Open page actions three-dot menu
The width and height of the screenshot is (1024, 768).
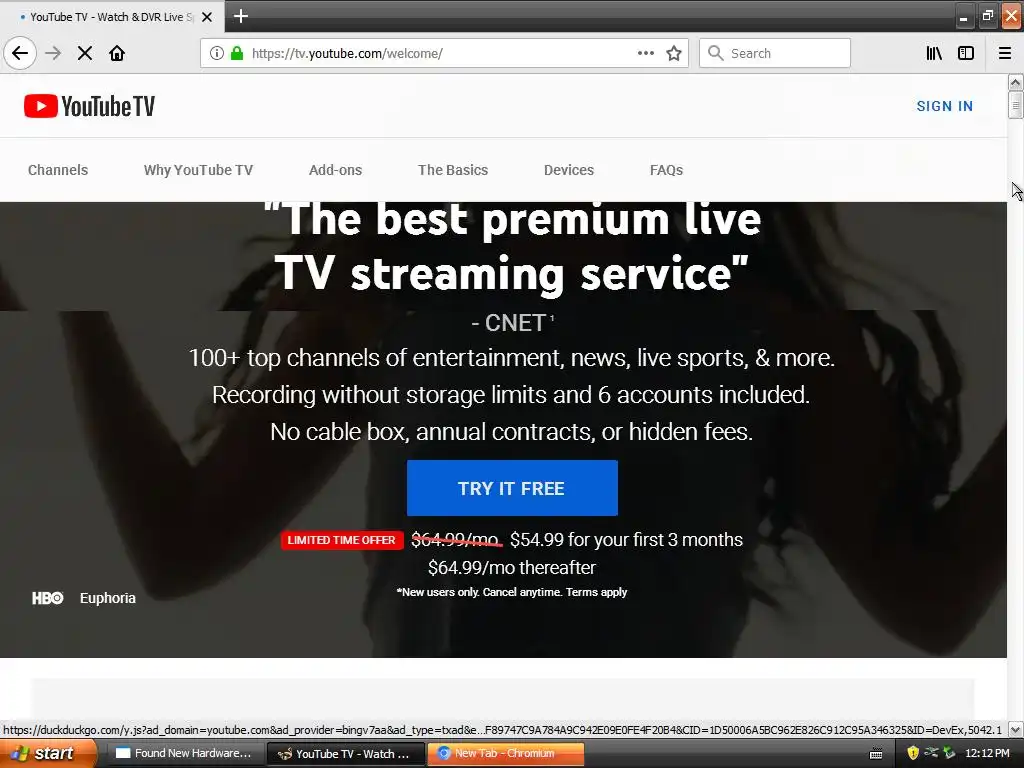coord(646,53)
